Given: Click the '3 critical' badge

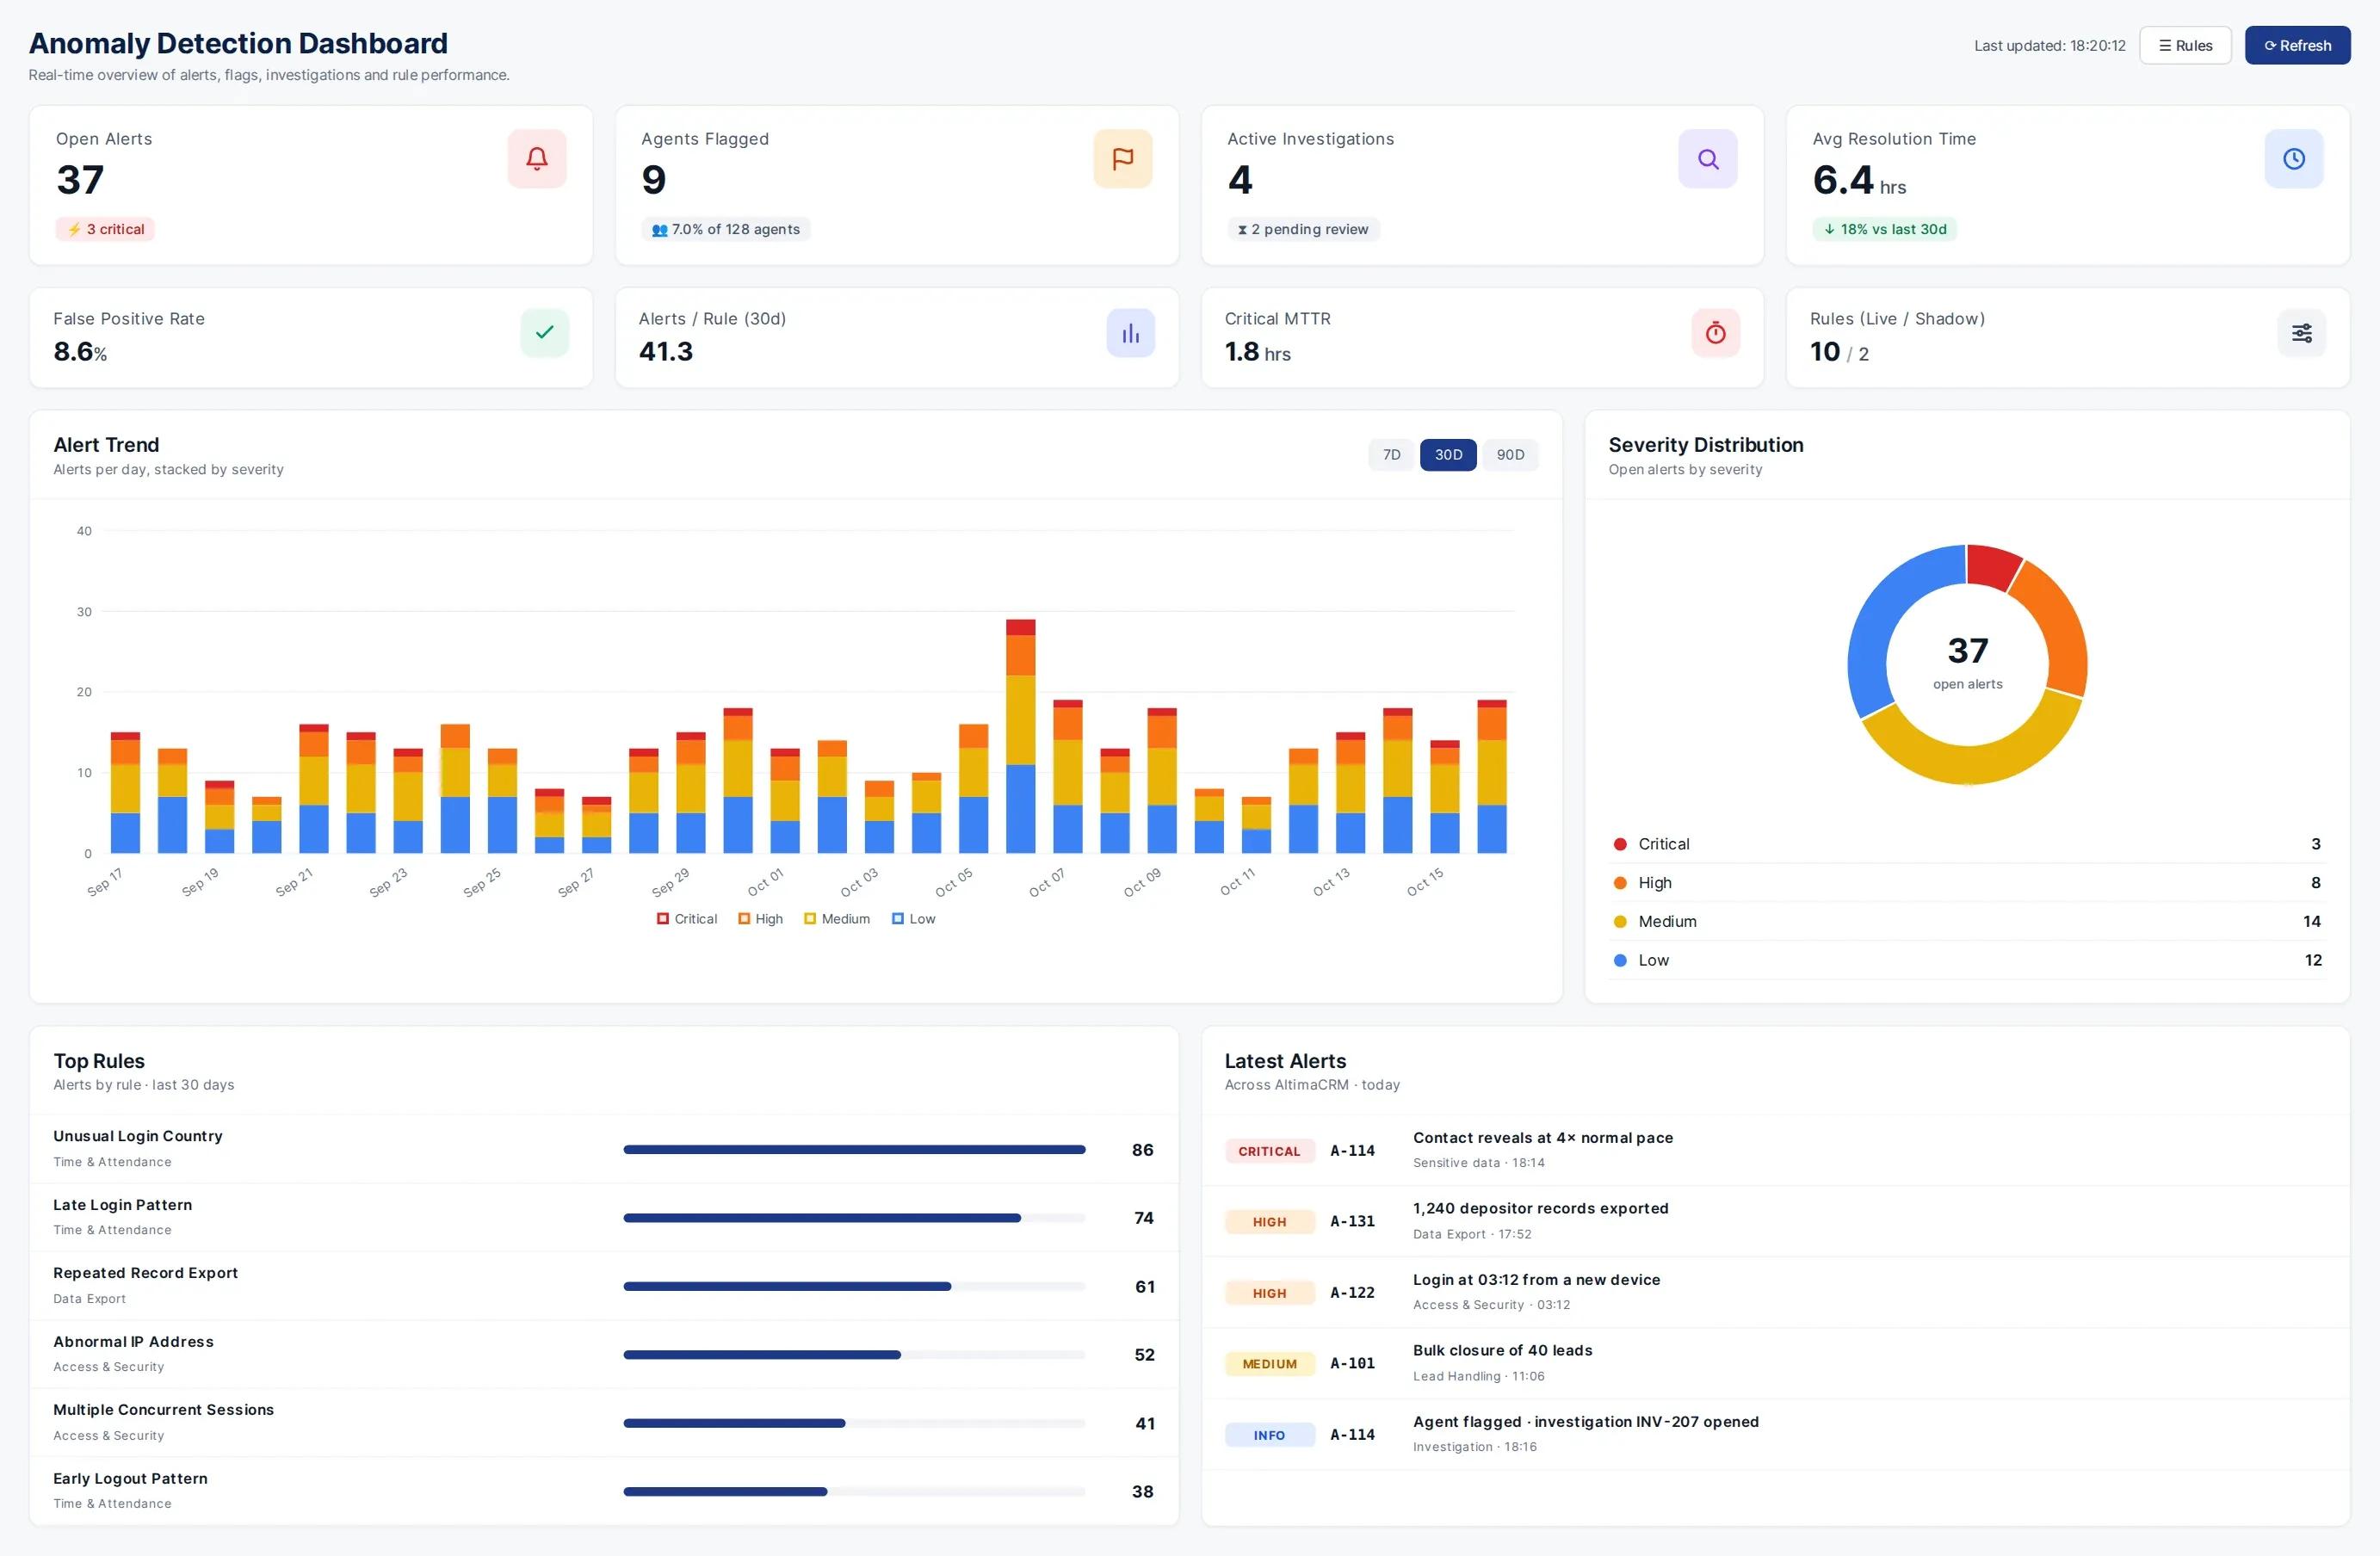Looking at the screenshot, I should (x=105, y=229).
